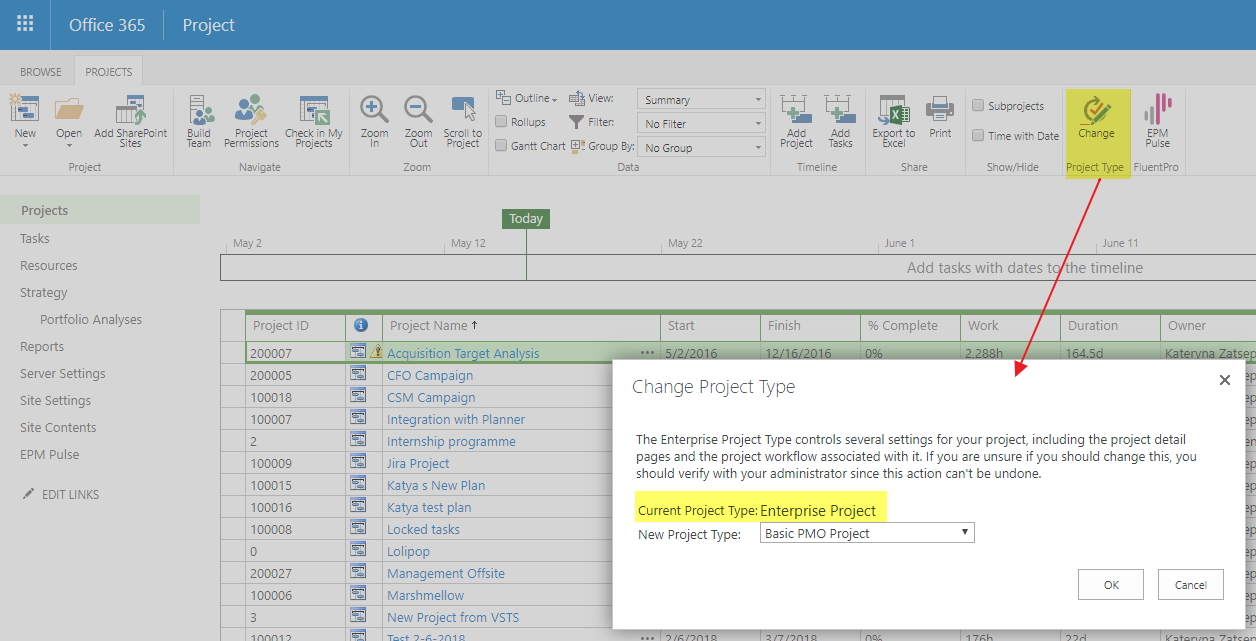Zoom In on the timeline
Screen dimensions: 1256x641
375,123
